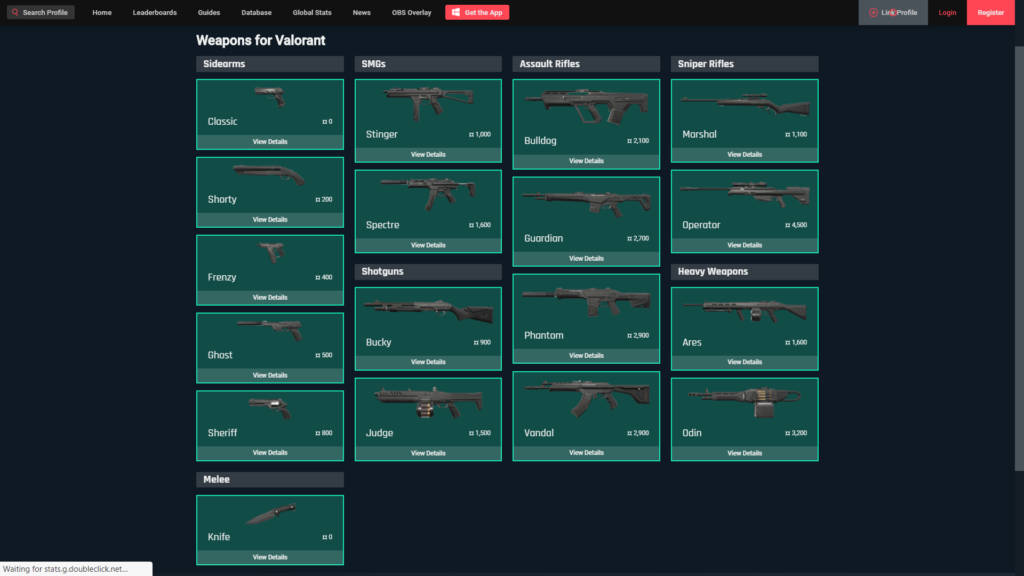Go to the Guides section
Image resolution: width=1024 pixels, height=576 pixels.
209,12
